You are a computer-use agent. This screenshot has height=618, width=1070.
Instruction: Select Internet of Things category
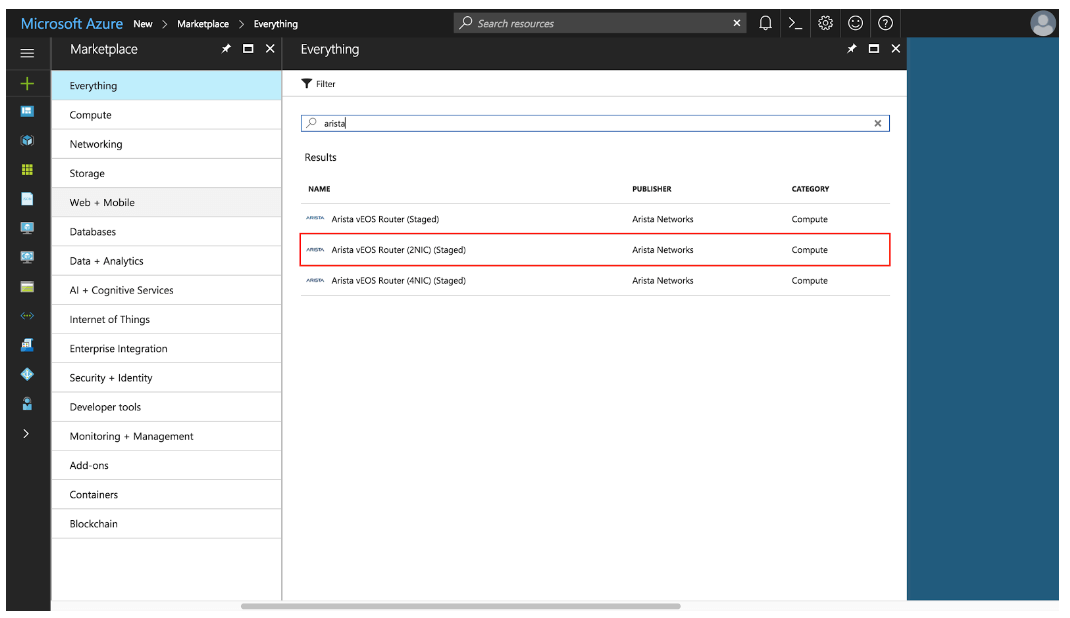pyautogui.click(x=167, y=320)
